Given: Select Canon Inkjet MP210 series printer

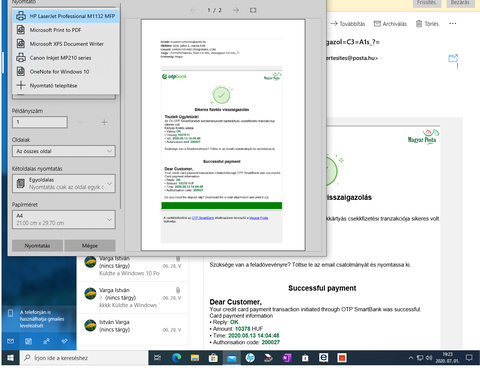Looking at the screenshot, I should pos(66,58).
